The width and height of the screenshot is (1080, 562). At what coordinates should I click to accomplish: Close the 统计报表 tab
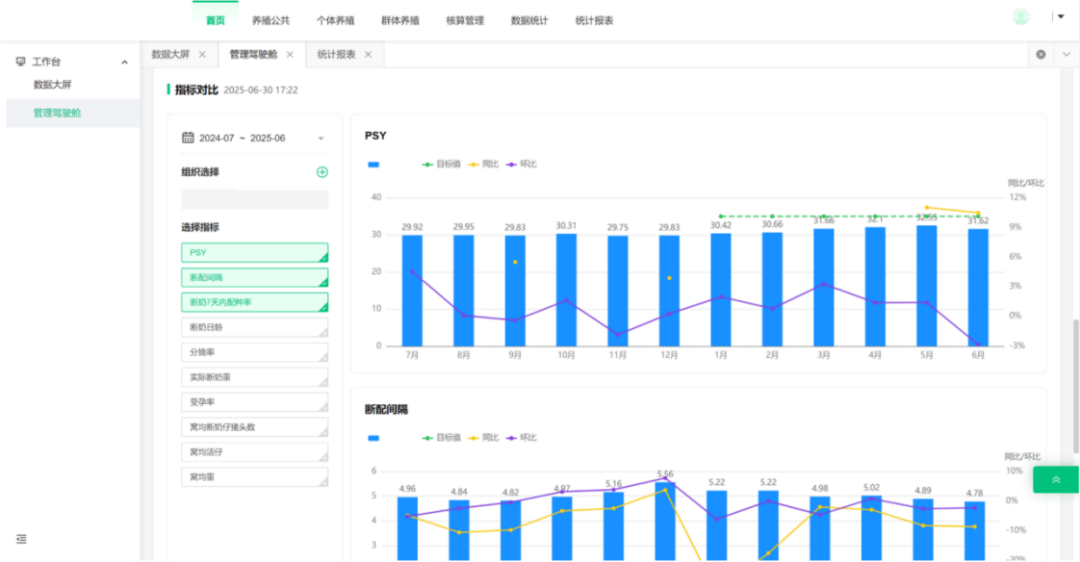(368, 55)
